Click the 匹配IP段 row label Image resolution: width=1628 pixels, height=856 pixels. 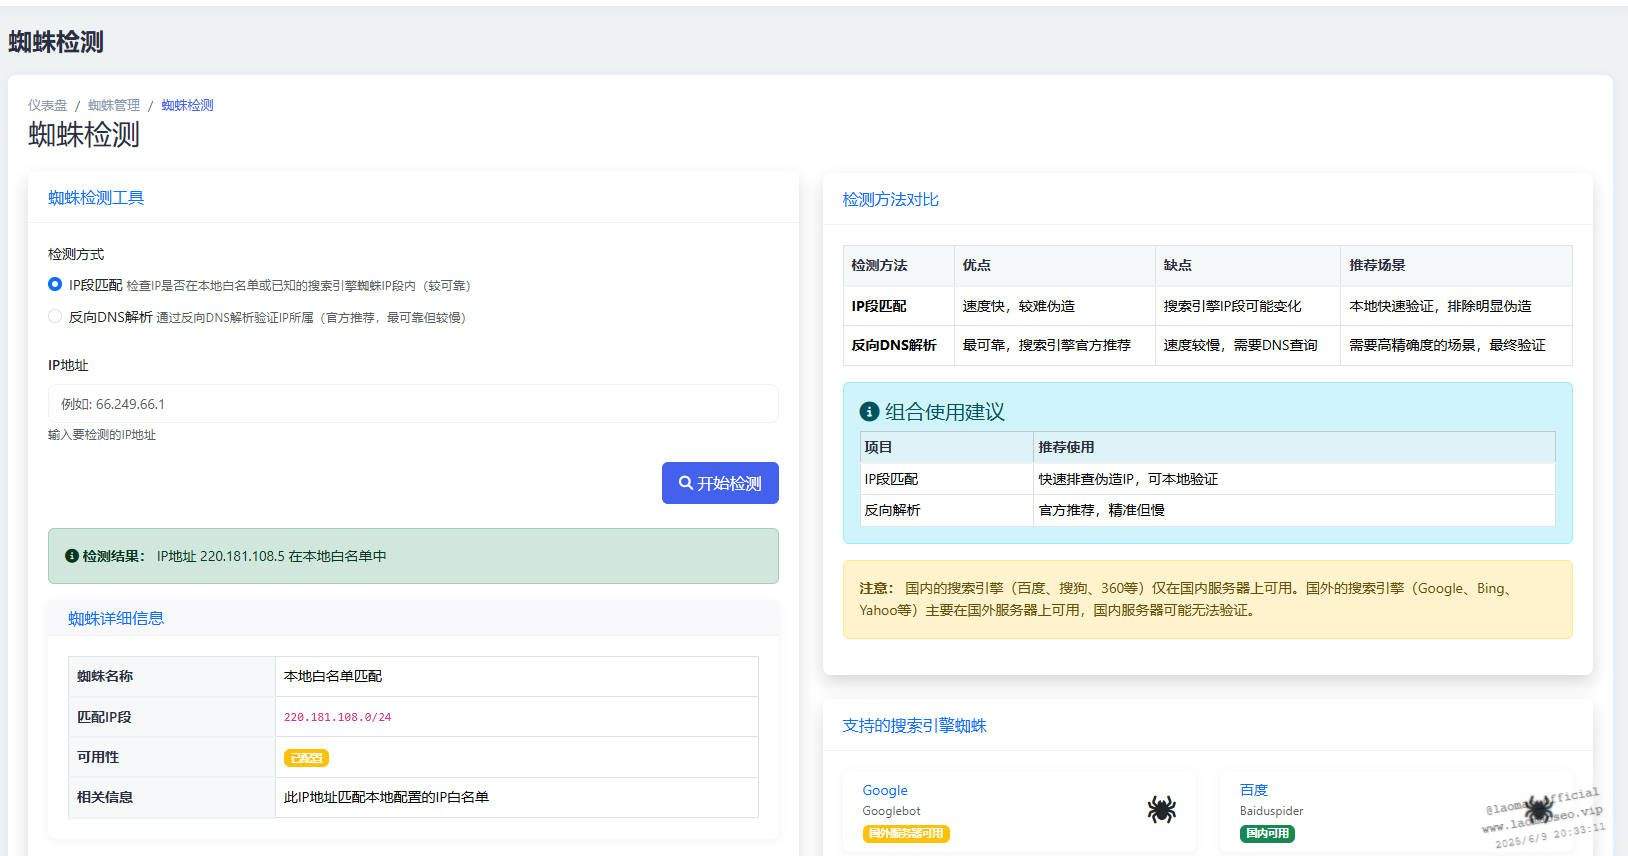click(172, 717)
